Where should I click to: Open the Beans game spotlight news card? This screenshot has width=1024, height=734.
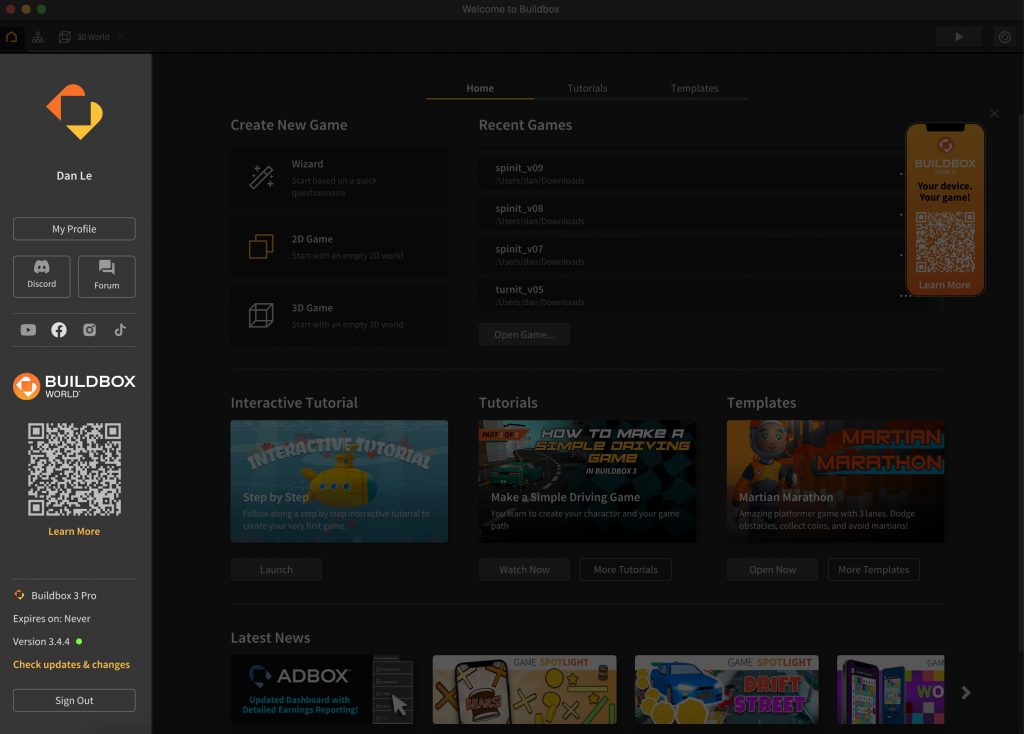click(524, 690)
